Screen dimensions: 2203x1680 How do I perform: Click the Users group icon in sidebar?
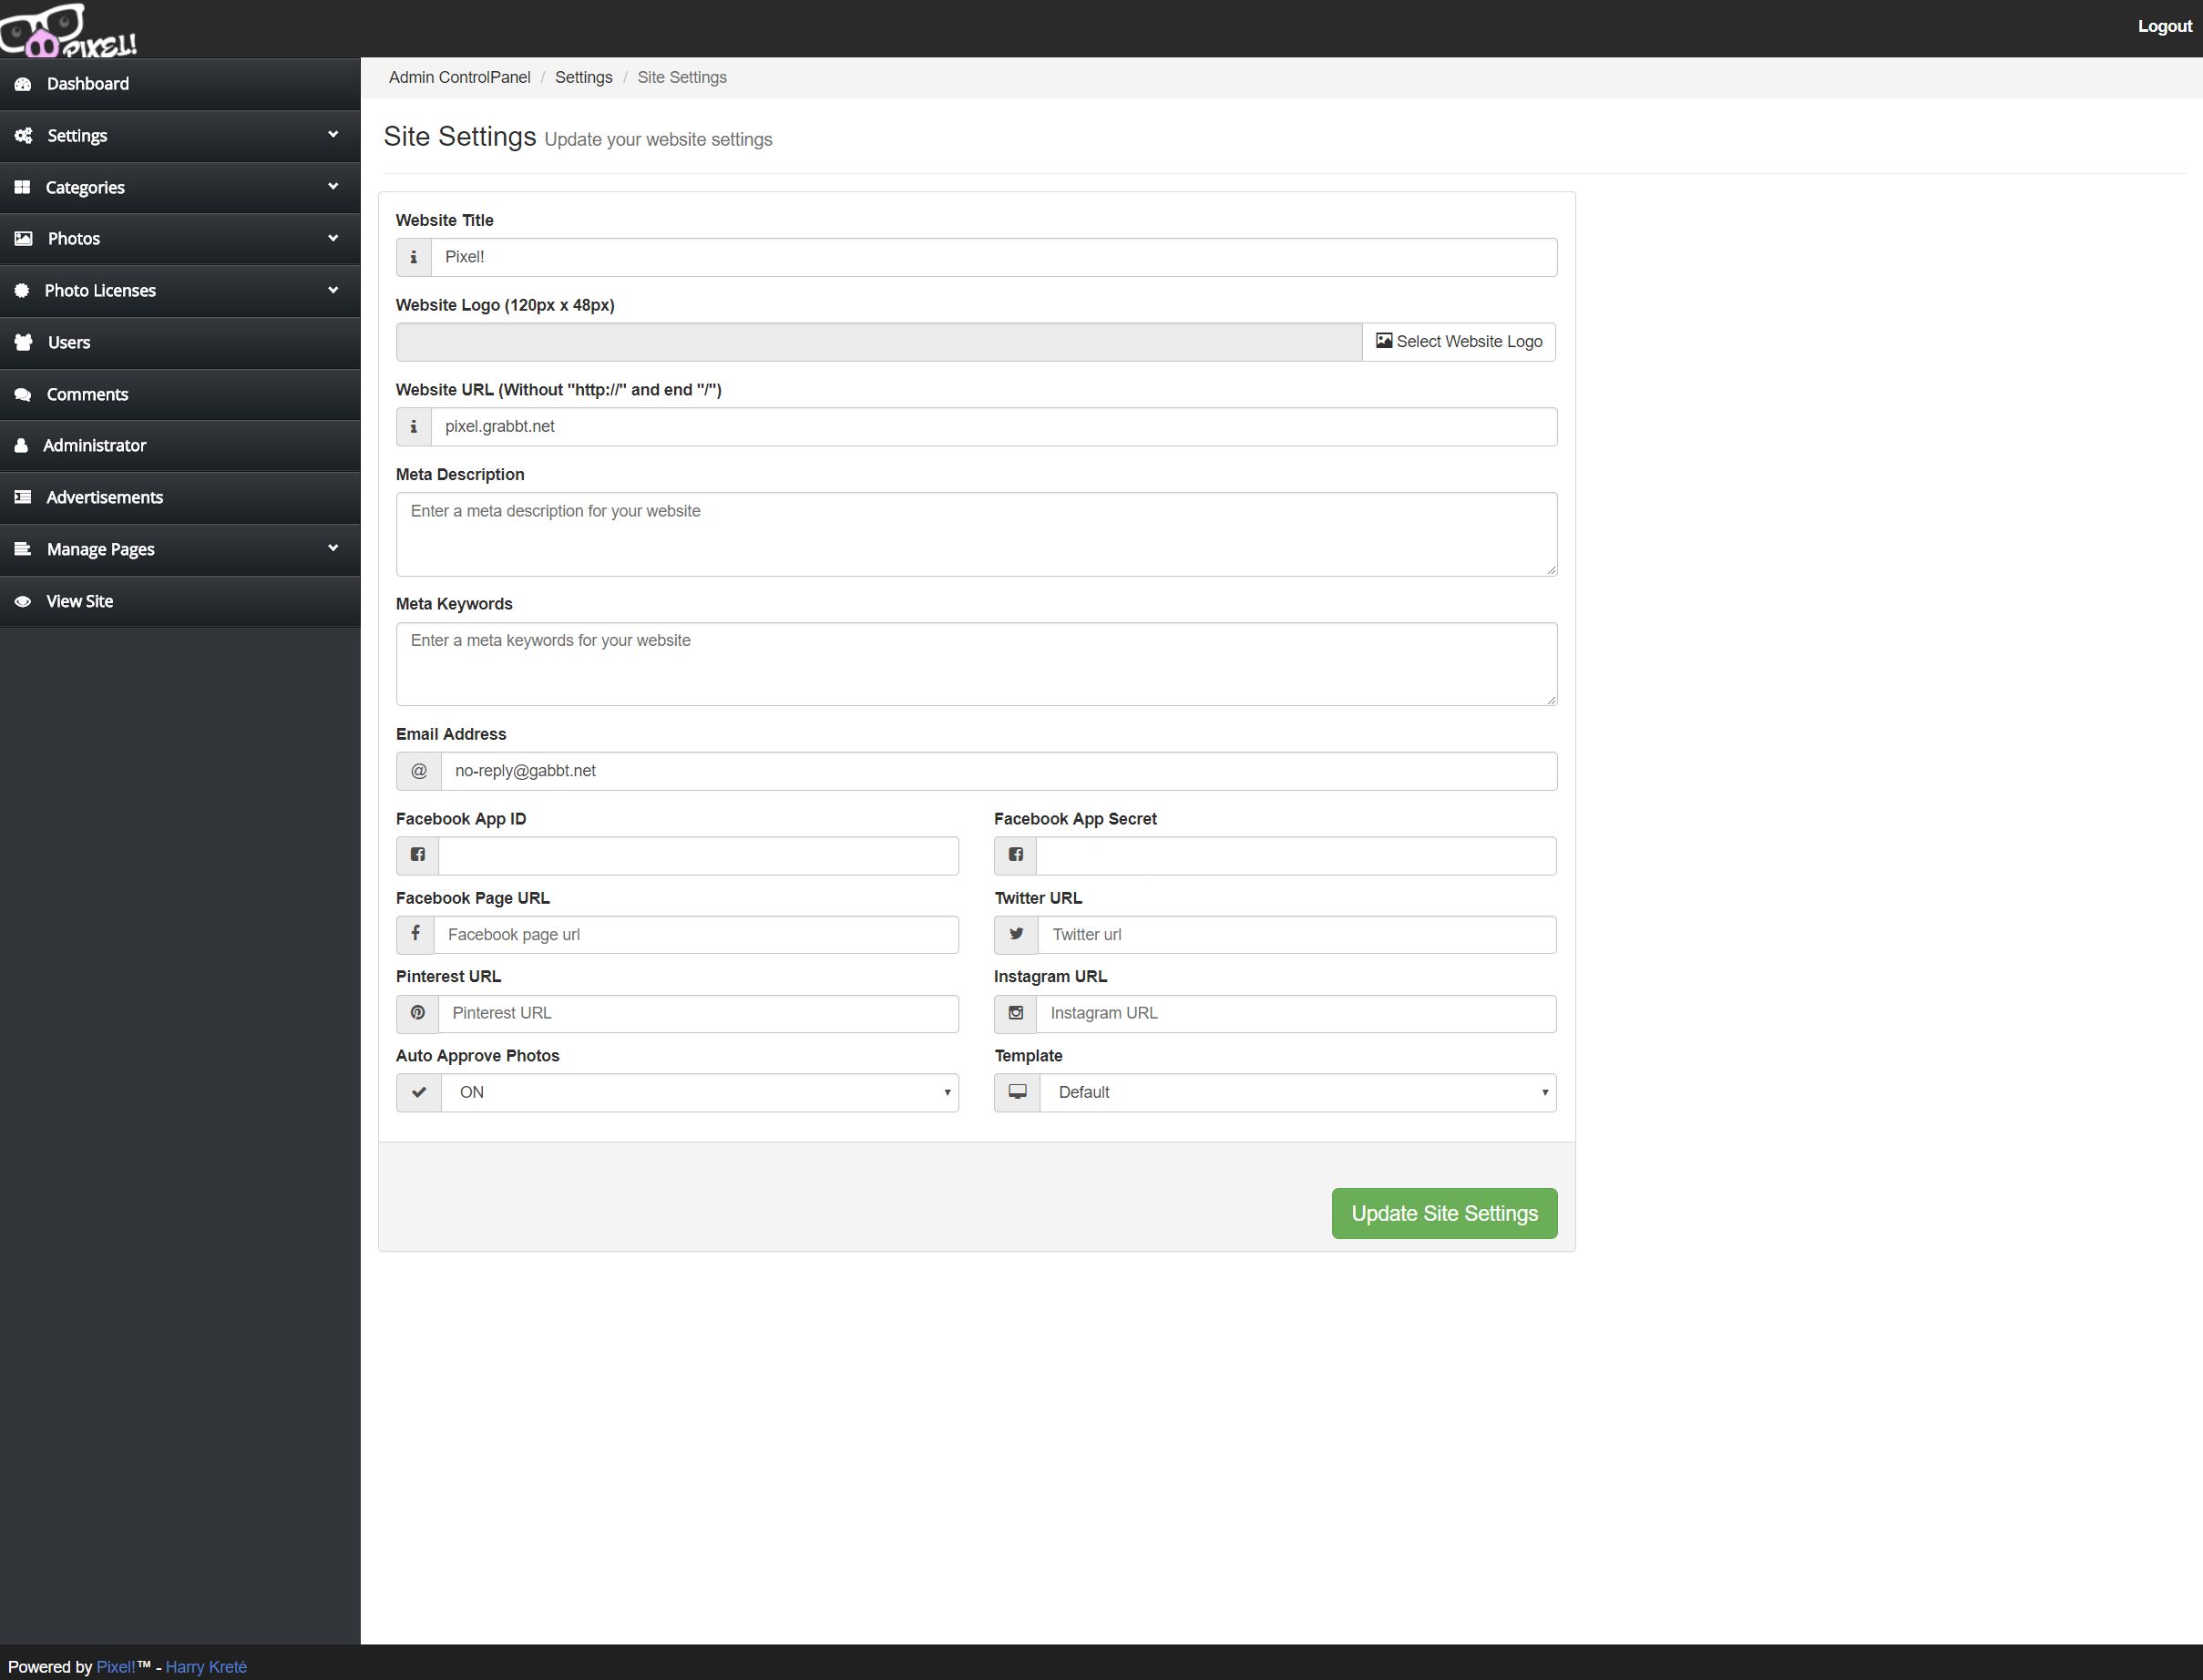[x=23, y=342]
